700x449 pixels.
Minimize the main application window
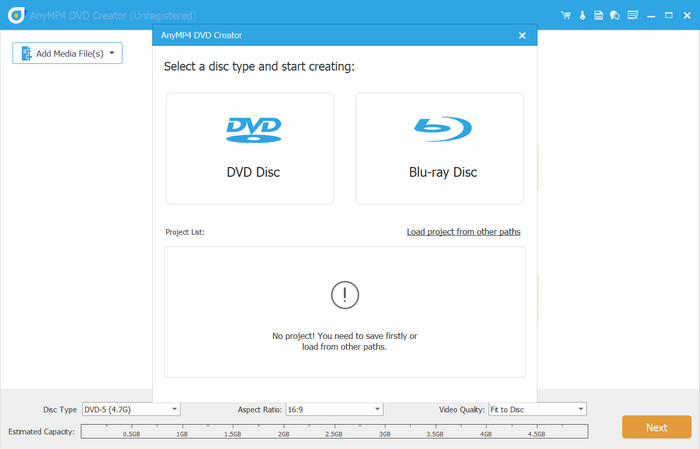651,16
